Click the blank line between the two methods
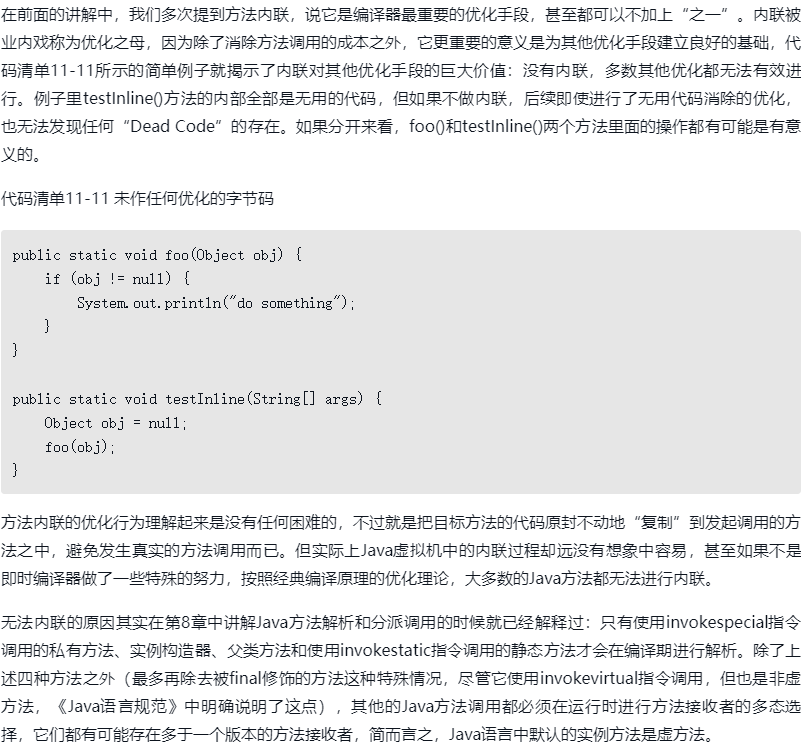Screen dimensions: 805x750 coord(400,374)
